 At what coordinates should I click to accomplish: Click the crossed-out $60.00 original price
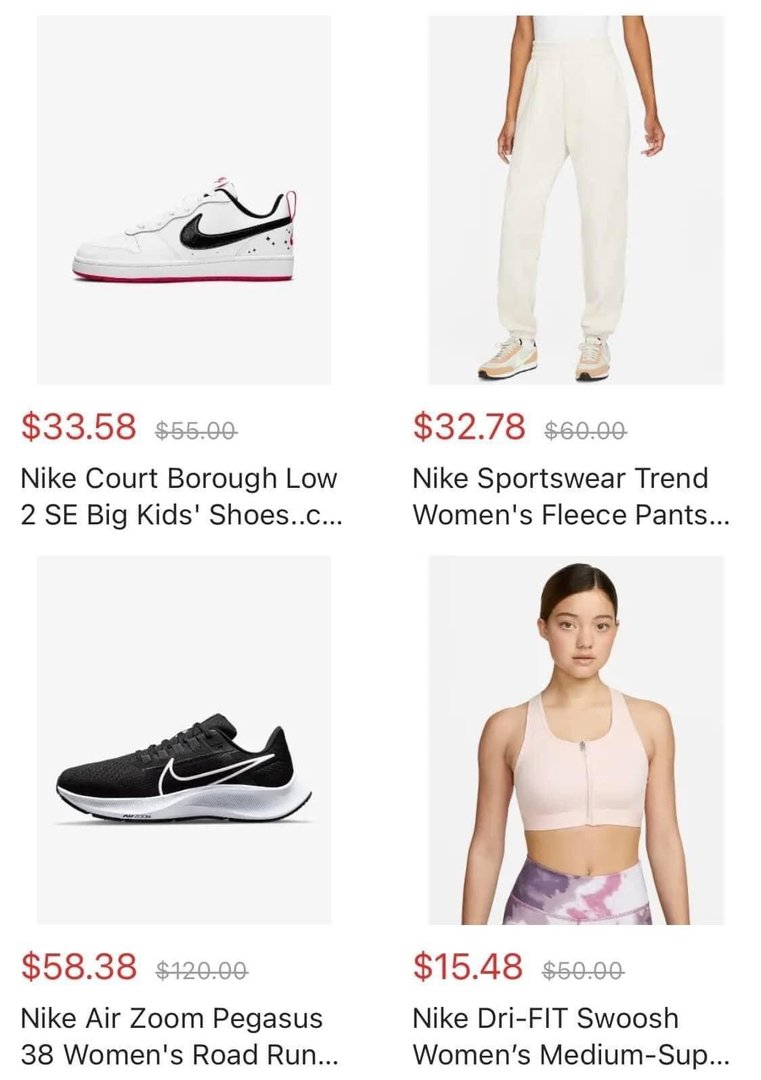point(586,431)
